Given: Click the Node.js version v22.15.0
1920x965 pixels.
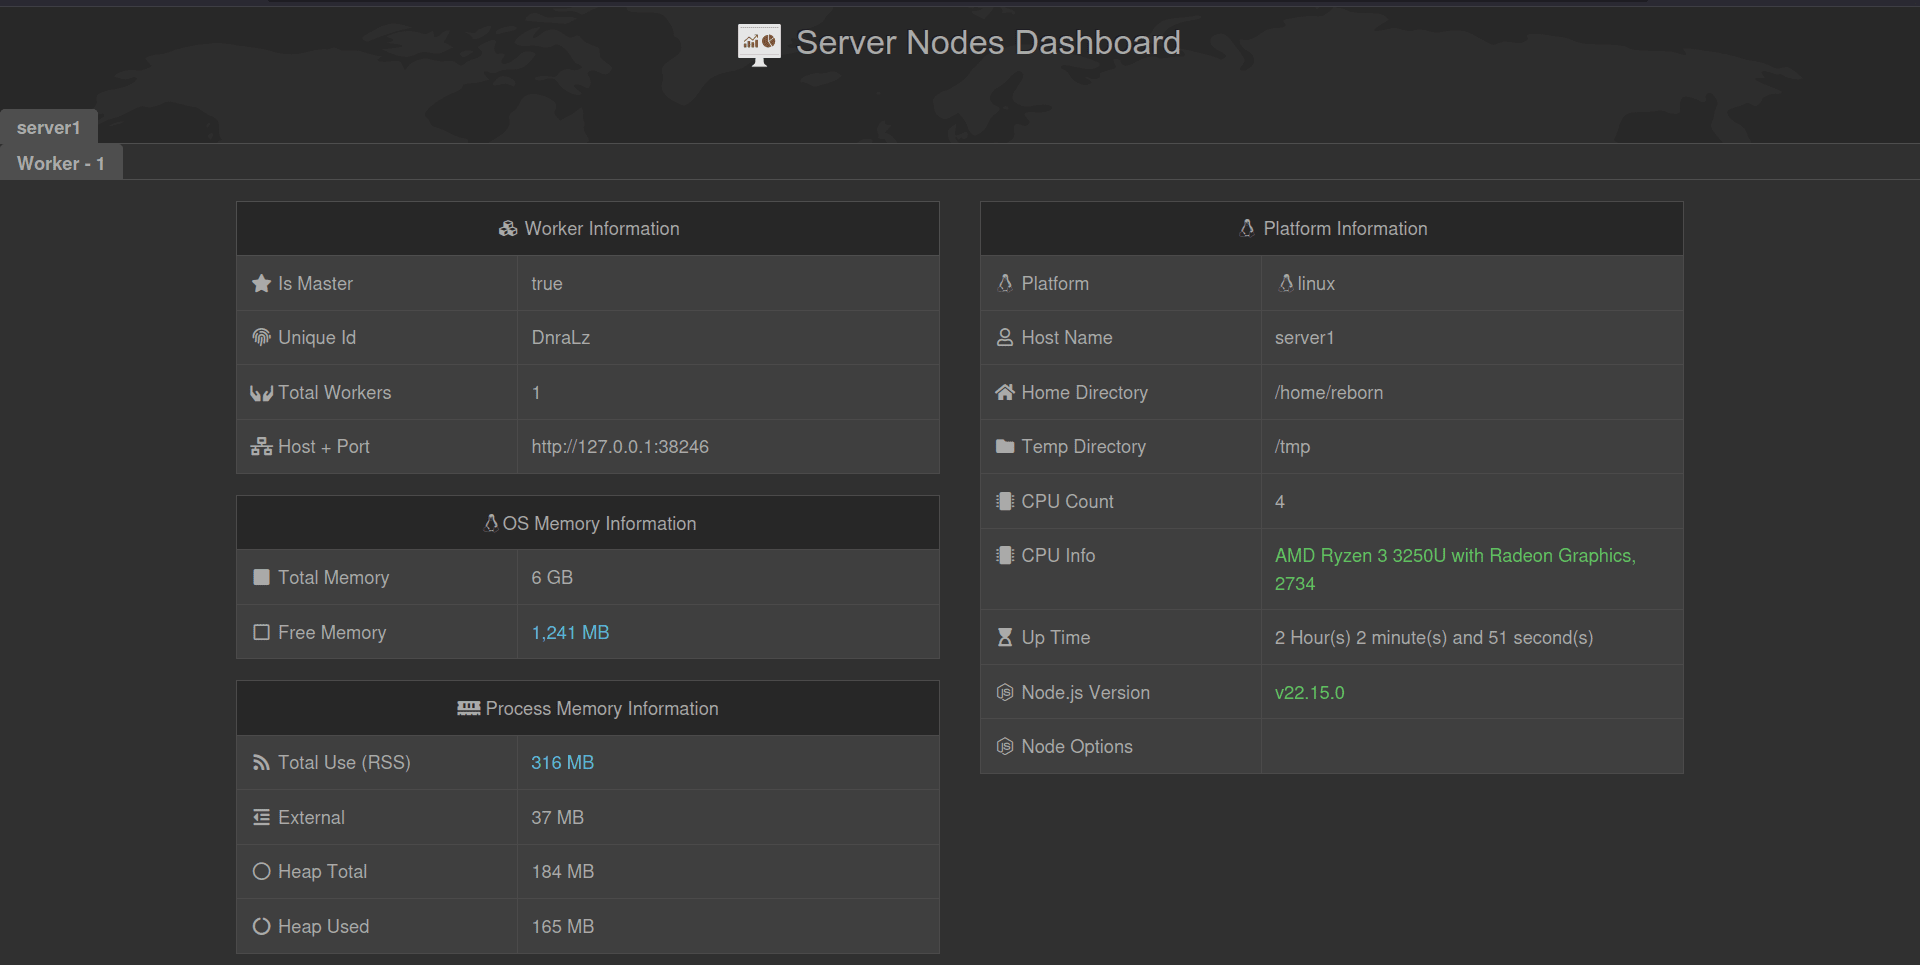Looking at the screenshot, I should (1309, 693).
